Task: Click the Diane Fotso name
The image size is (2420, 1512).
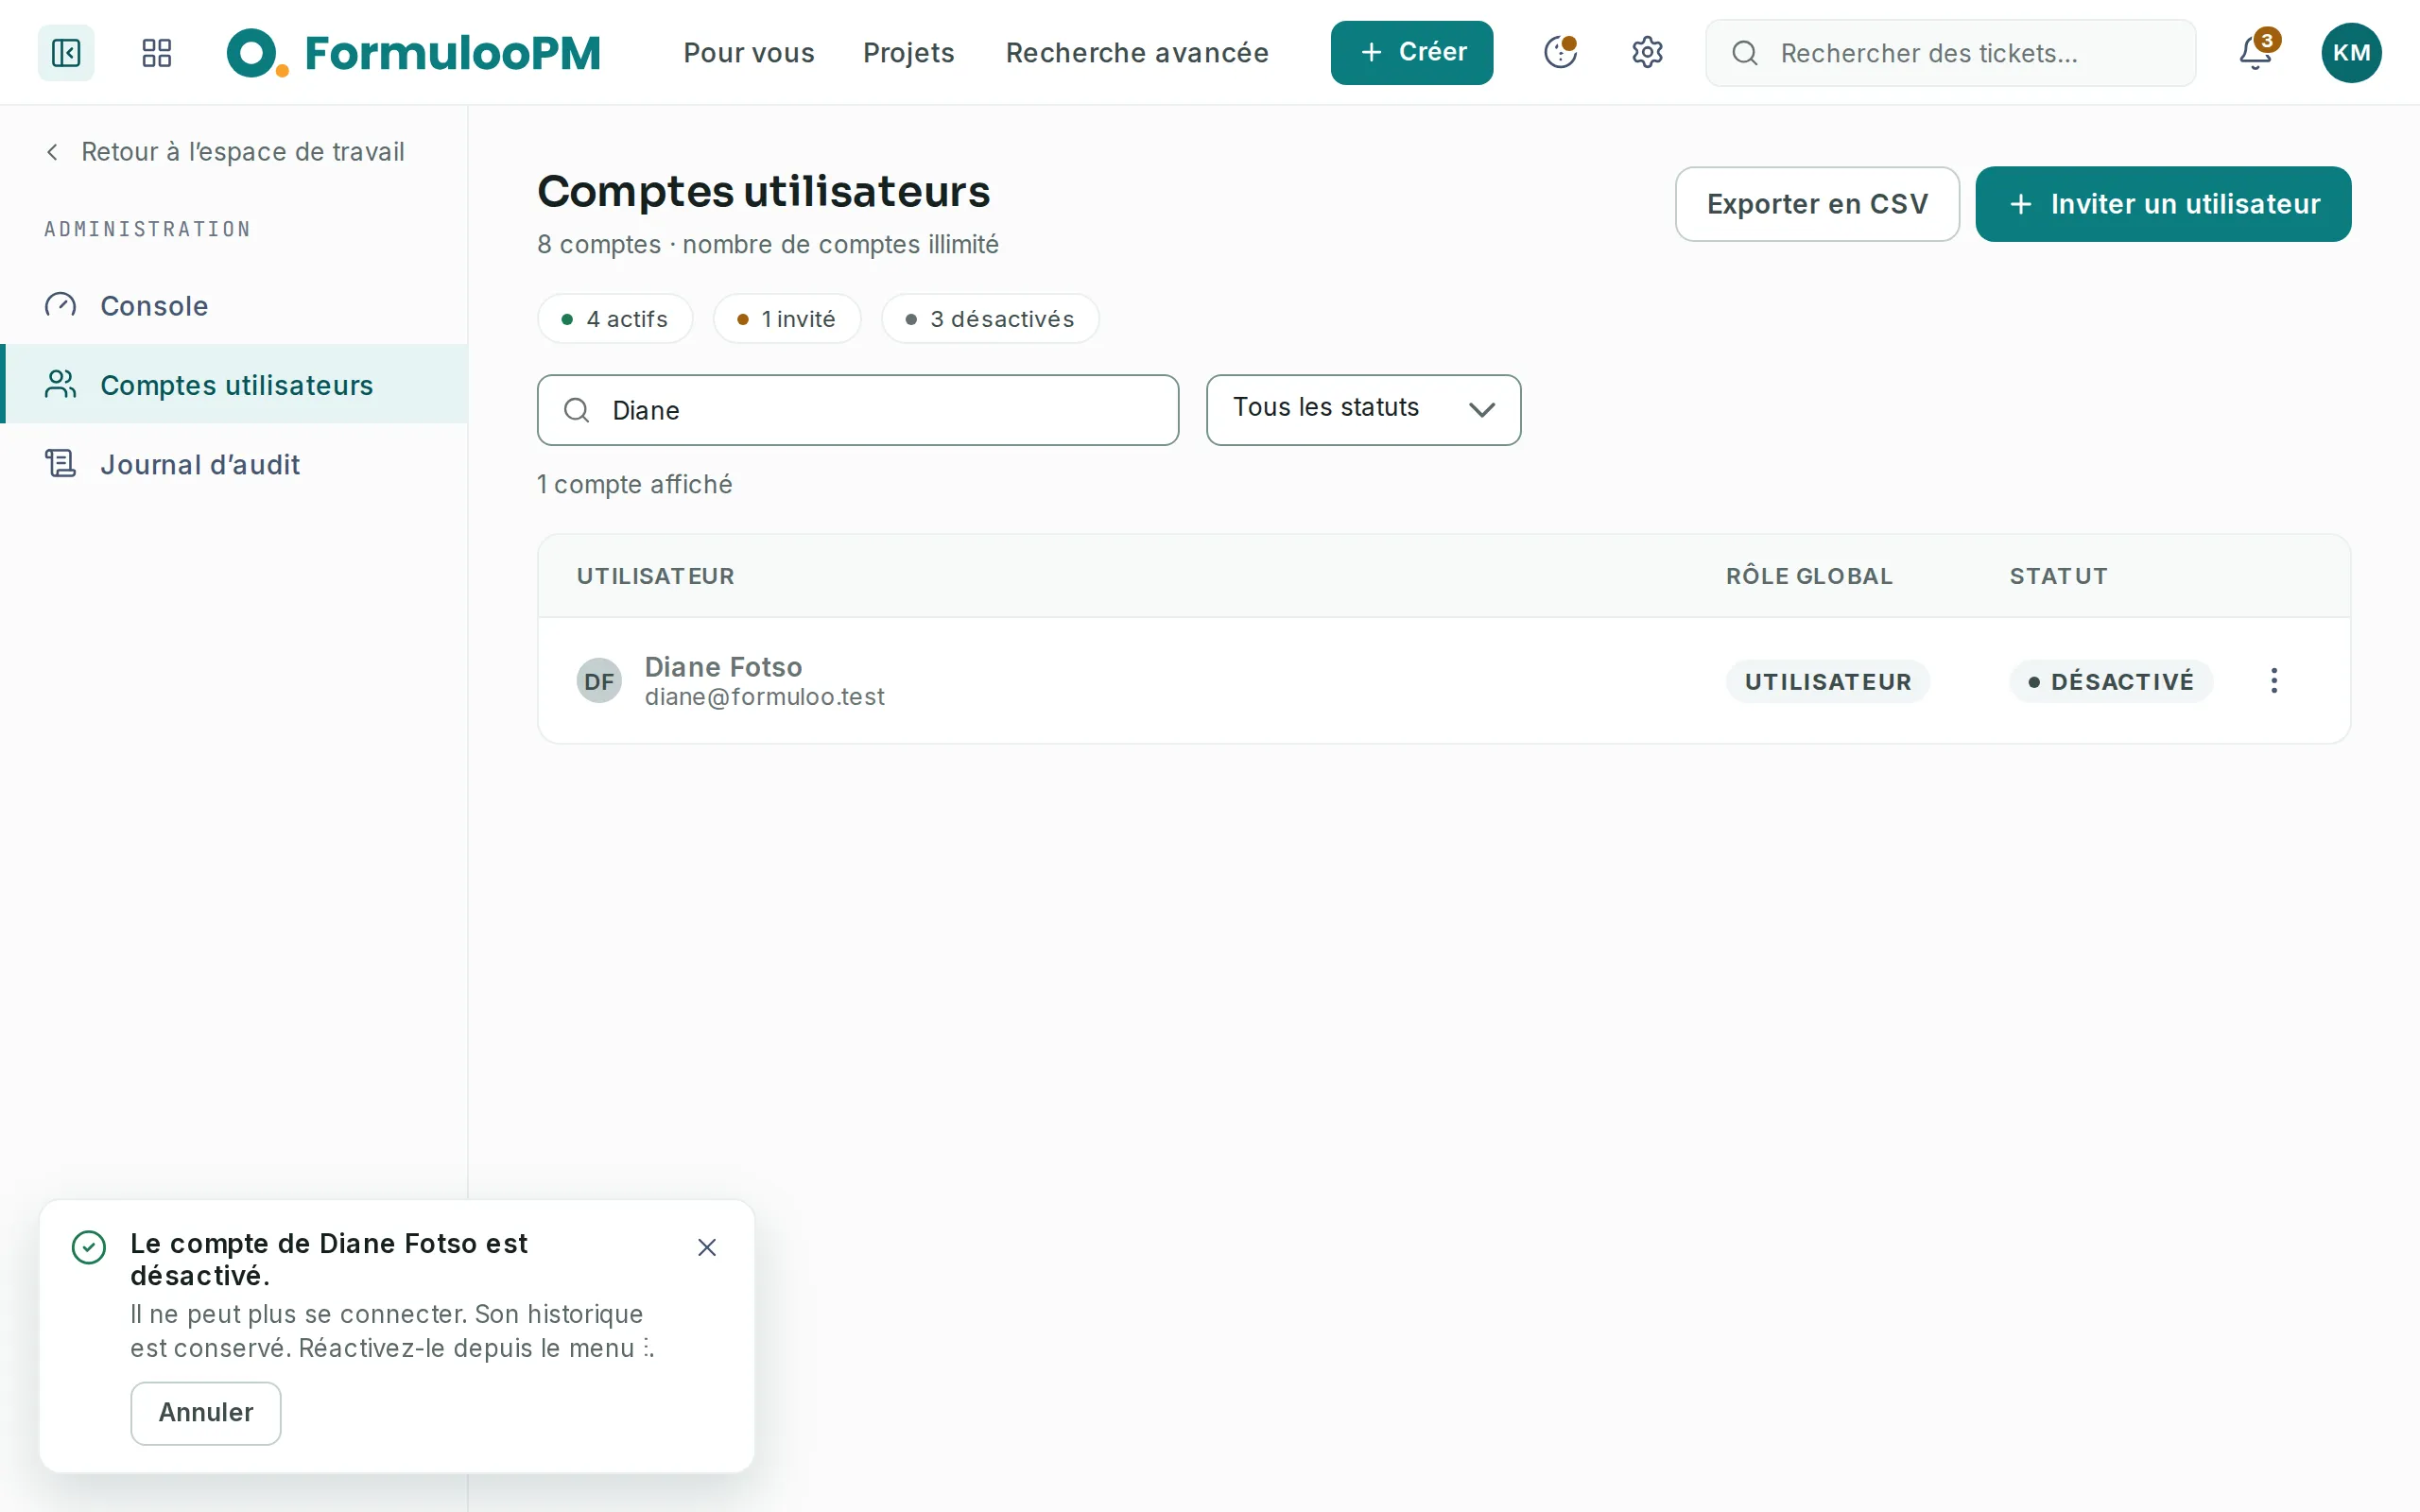Action: [x=723, y=667]
